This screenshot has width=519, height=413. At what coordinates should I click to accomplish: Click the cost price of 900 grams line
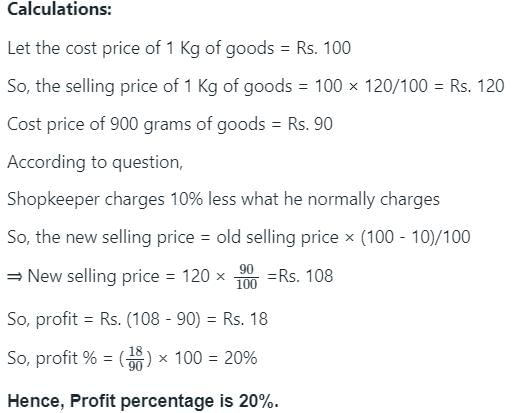pos(170,124)
